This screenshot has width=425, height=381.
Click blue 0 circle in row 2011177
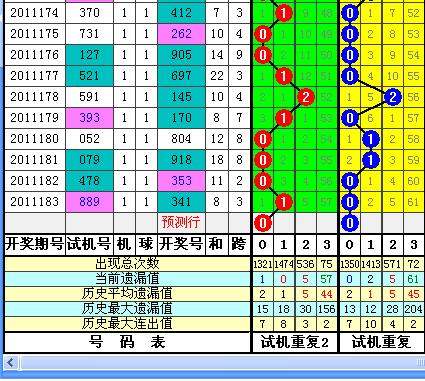pos(350,76)
